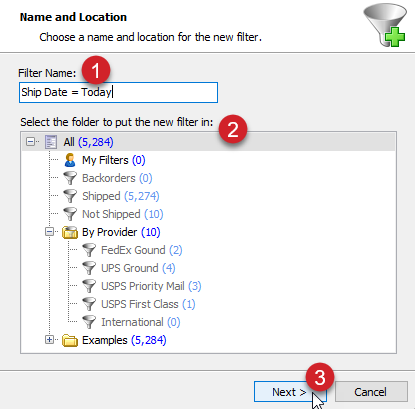Click the USPS Priority Mail funnel icon

89,286
